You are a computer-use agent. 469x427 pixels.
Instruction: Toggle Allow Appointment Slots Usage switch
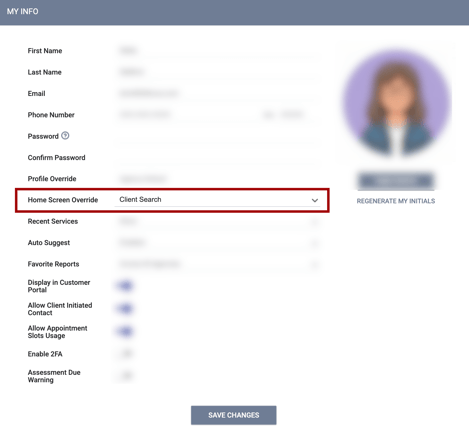[125, 332]
